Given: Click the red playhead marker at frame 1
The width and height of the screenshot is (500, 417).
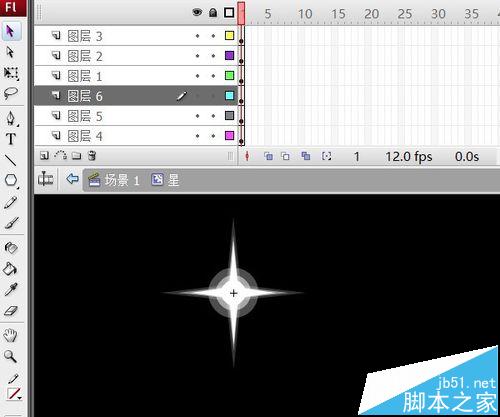Looking at the screenshot, I should (241, 13).
